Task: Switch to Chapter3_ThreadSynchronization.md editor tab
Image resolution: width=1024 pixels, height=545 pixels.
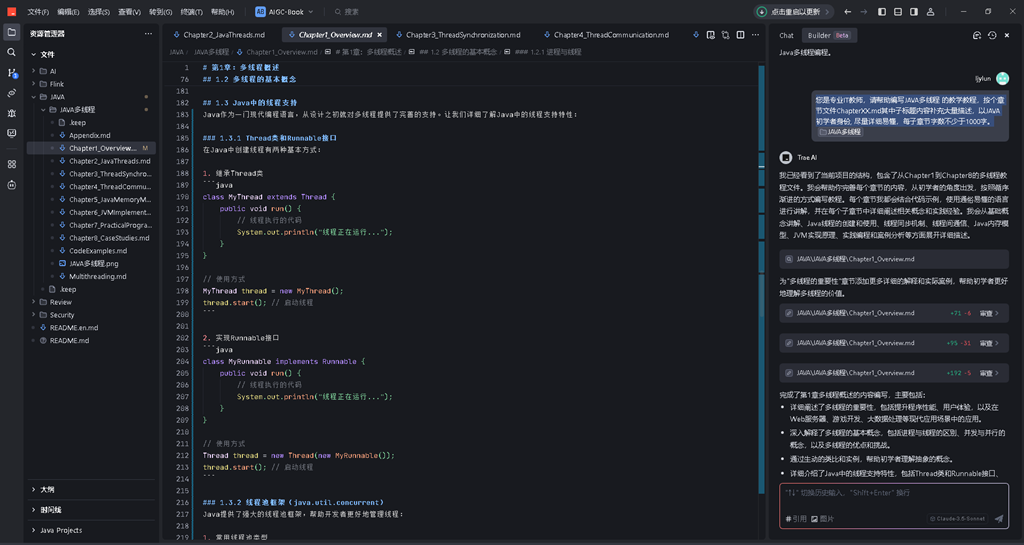Action: click(458, 35)
